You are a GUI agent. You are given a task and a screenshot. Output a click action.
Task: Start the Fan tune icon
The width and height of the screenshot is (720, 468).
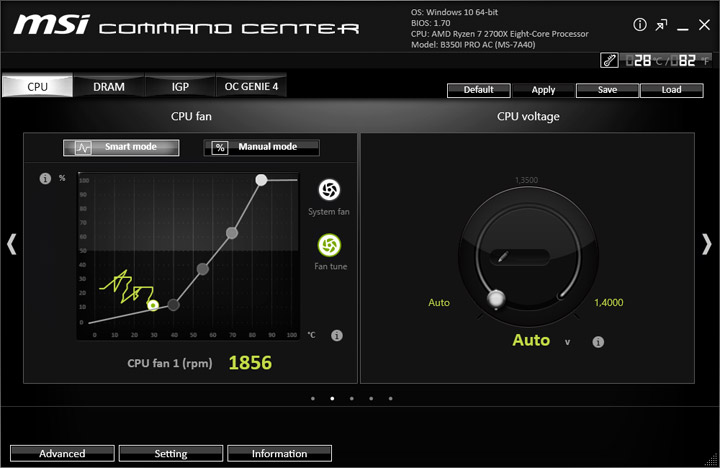tap(329, 245)
